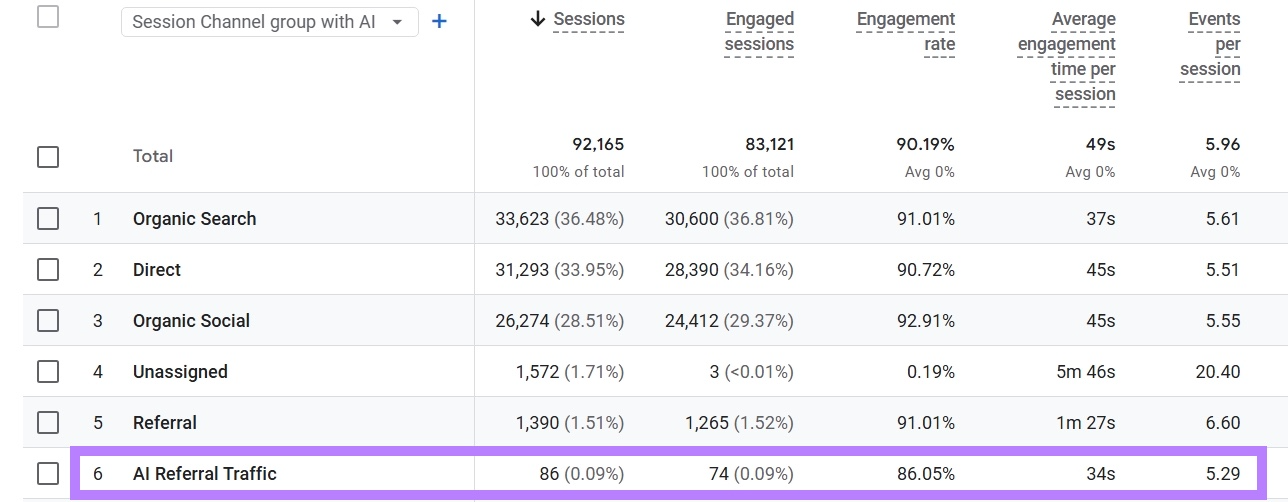Check the Referral row checkbox
The image size is (1288, 502).
click(x=47, y=423)
